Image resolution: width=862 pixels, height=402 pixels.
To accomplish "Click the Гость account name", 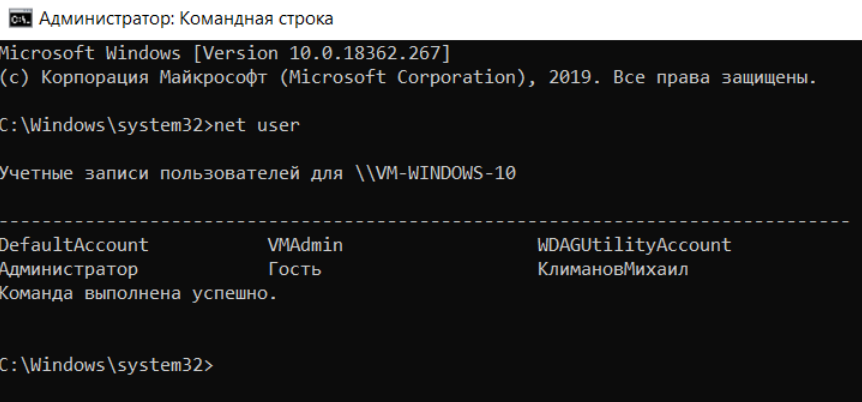I will pos(295,269).
